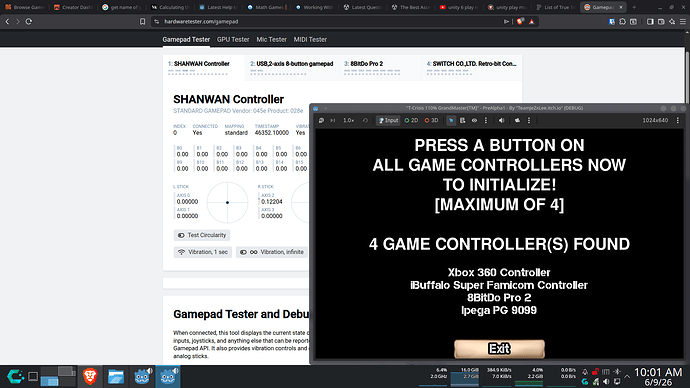Switch to the unity 6 play browser tab
Viewport: 690px width, 388px height.
click(460, 7)
